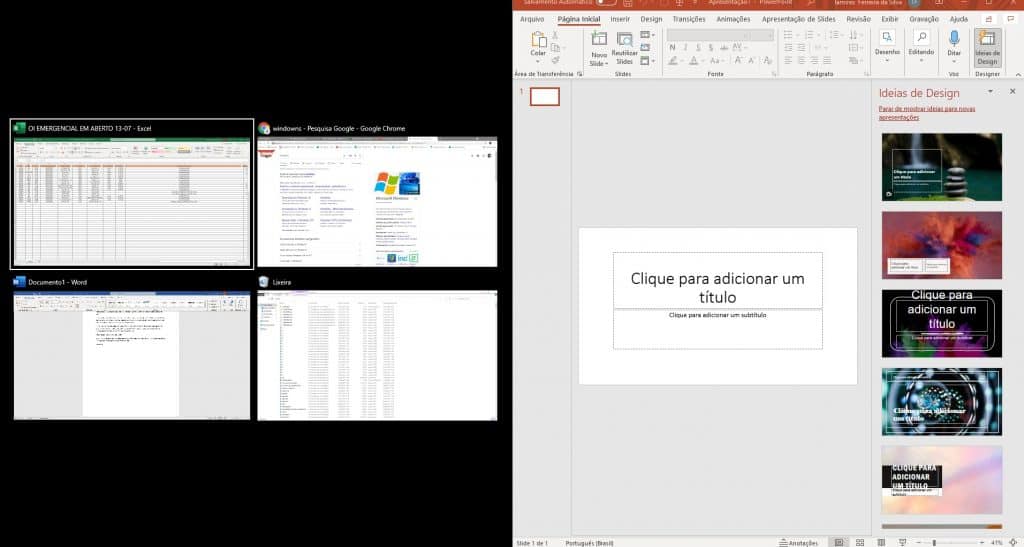
Task: Click the numbered list icon
Action: (810, 35)
